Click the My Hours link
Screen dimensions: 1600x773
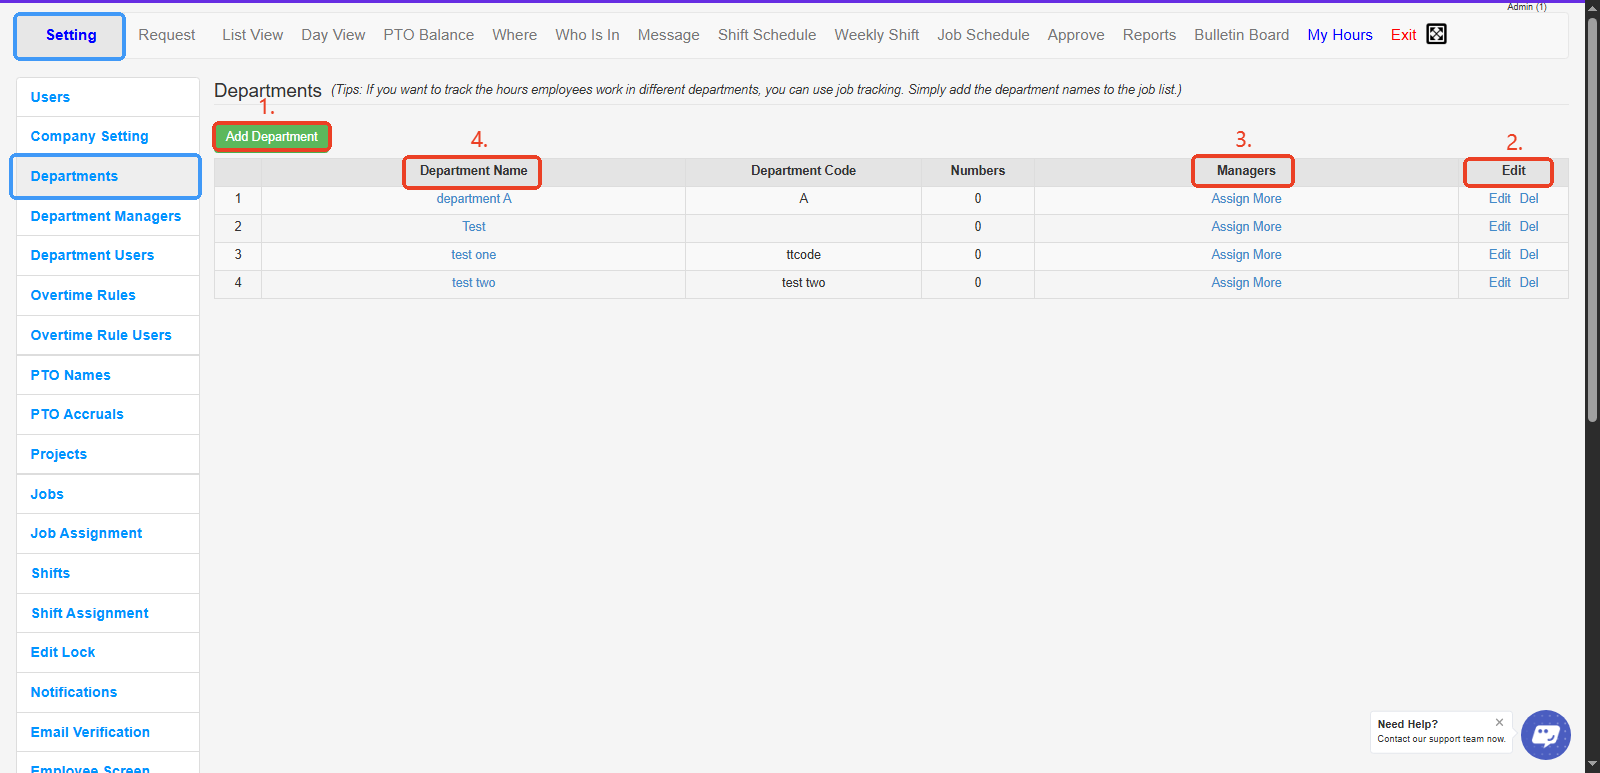(x=1339, y=35)
